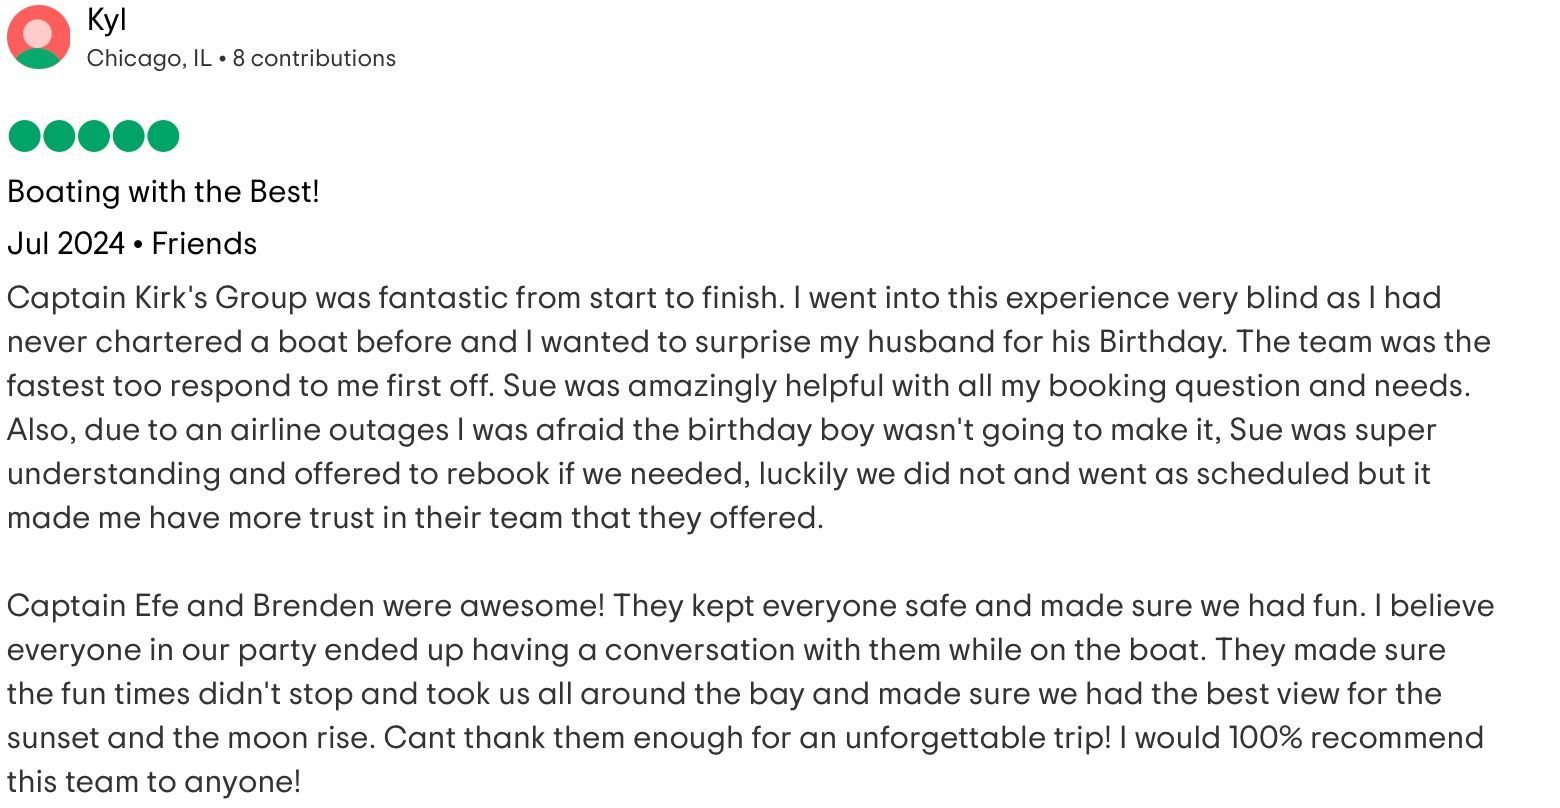Image resolution: width=1560 pixels, height=808 pixels.
Task: Click the reviewer name Kyl
Action: (106, 19)
